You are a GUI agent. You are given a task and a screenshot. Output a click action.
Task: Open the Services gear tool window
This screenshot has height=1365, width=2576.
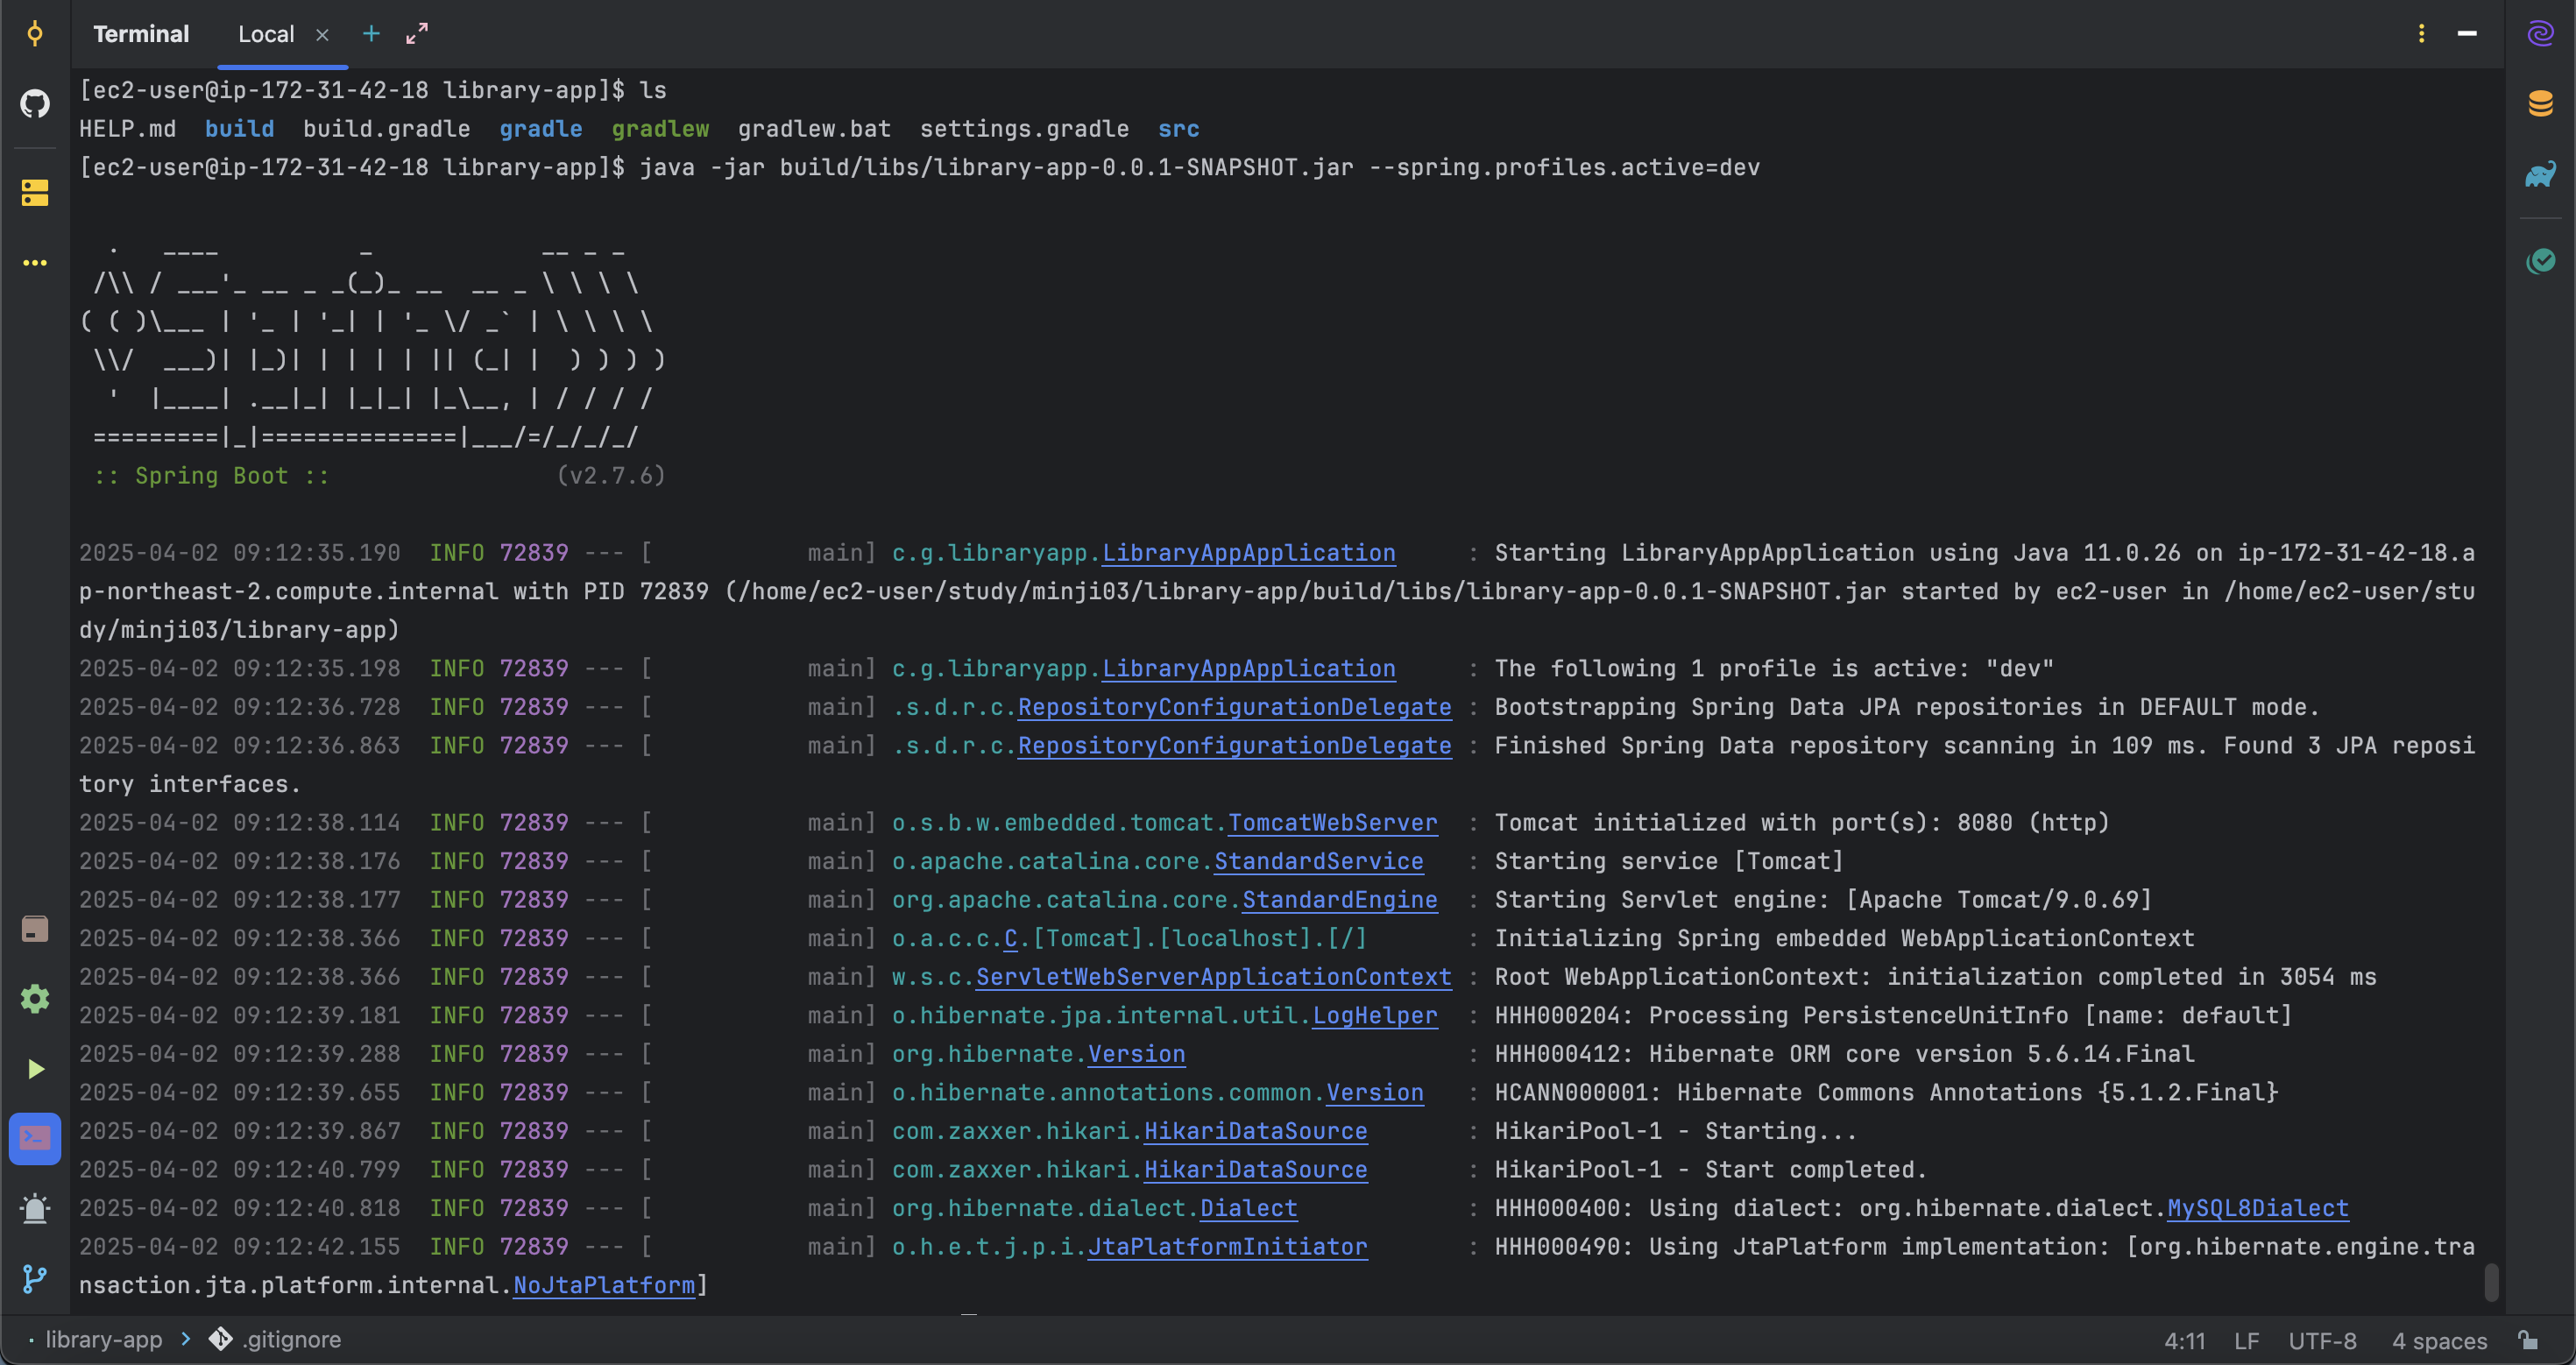click(35, 999)
